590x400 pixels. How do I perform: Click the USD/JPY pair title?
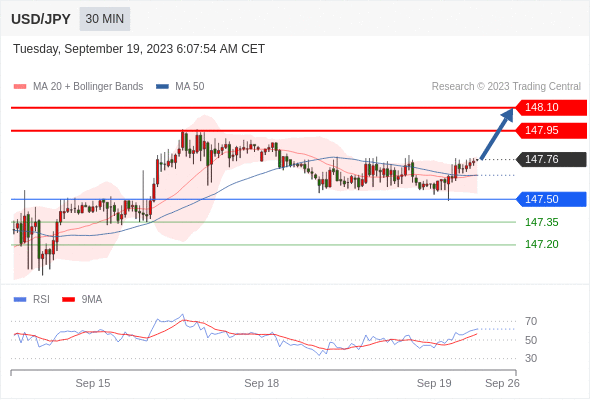click(41, 19)
